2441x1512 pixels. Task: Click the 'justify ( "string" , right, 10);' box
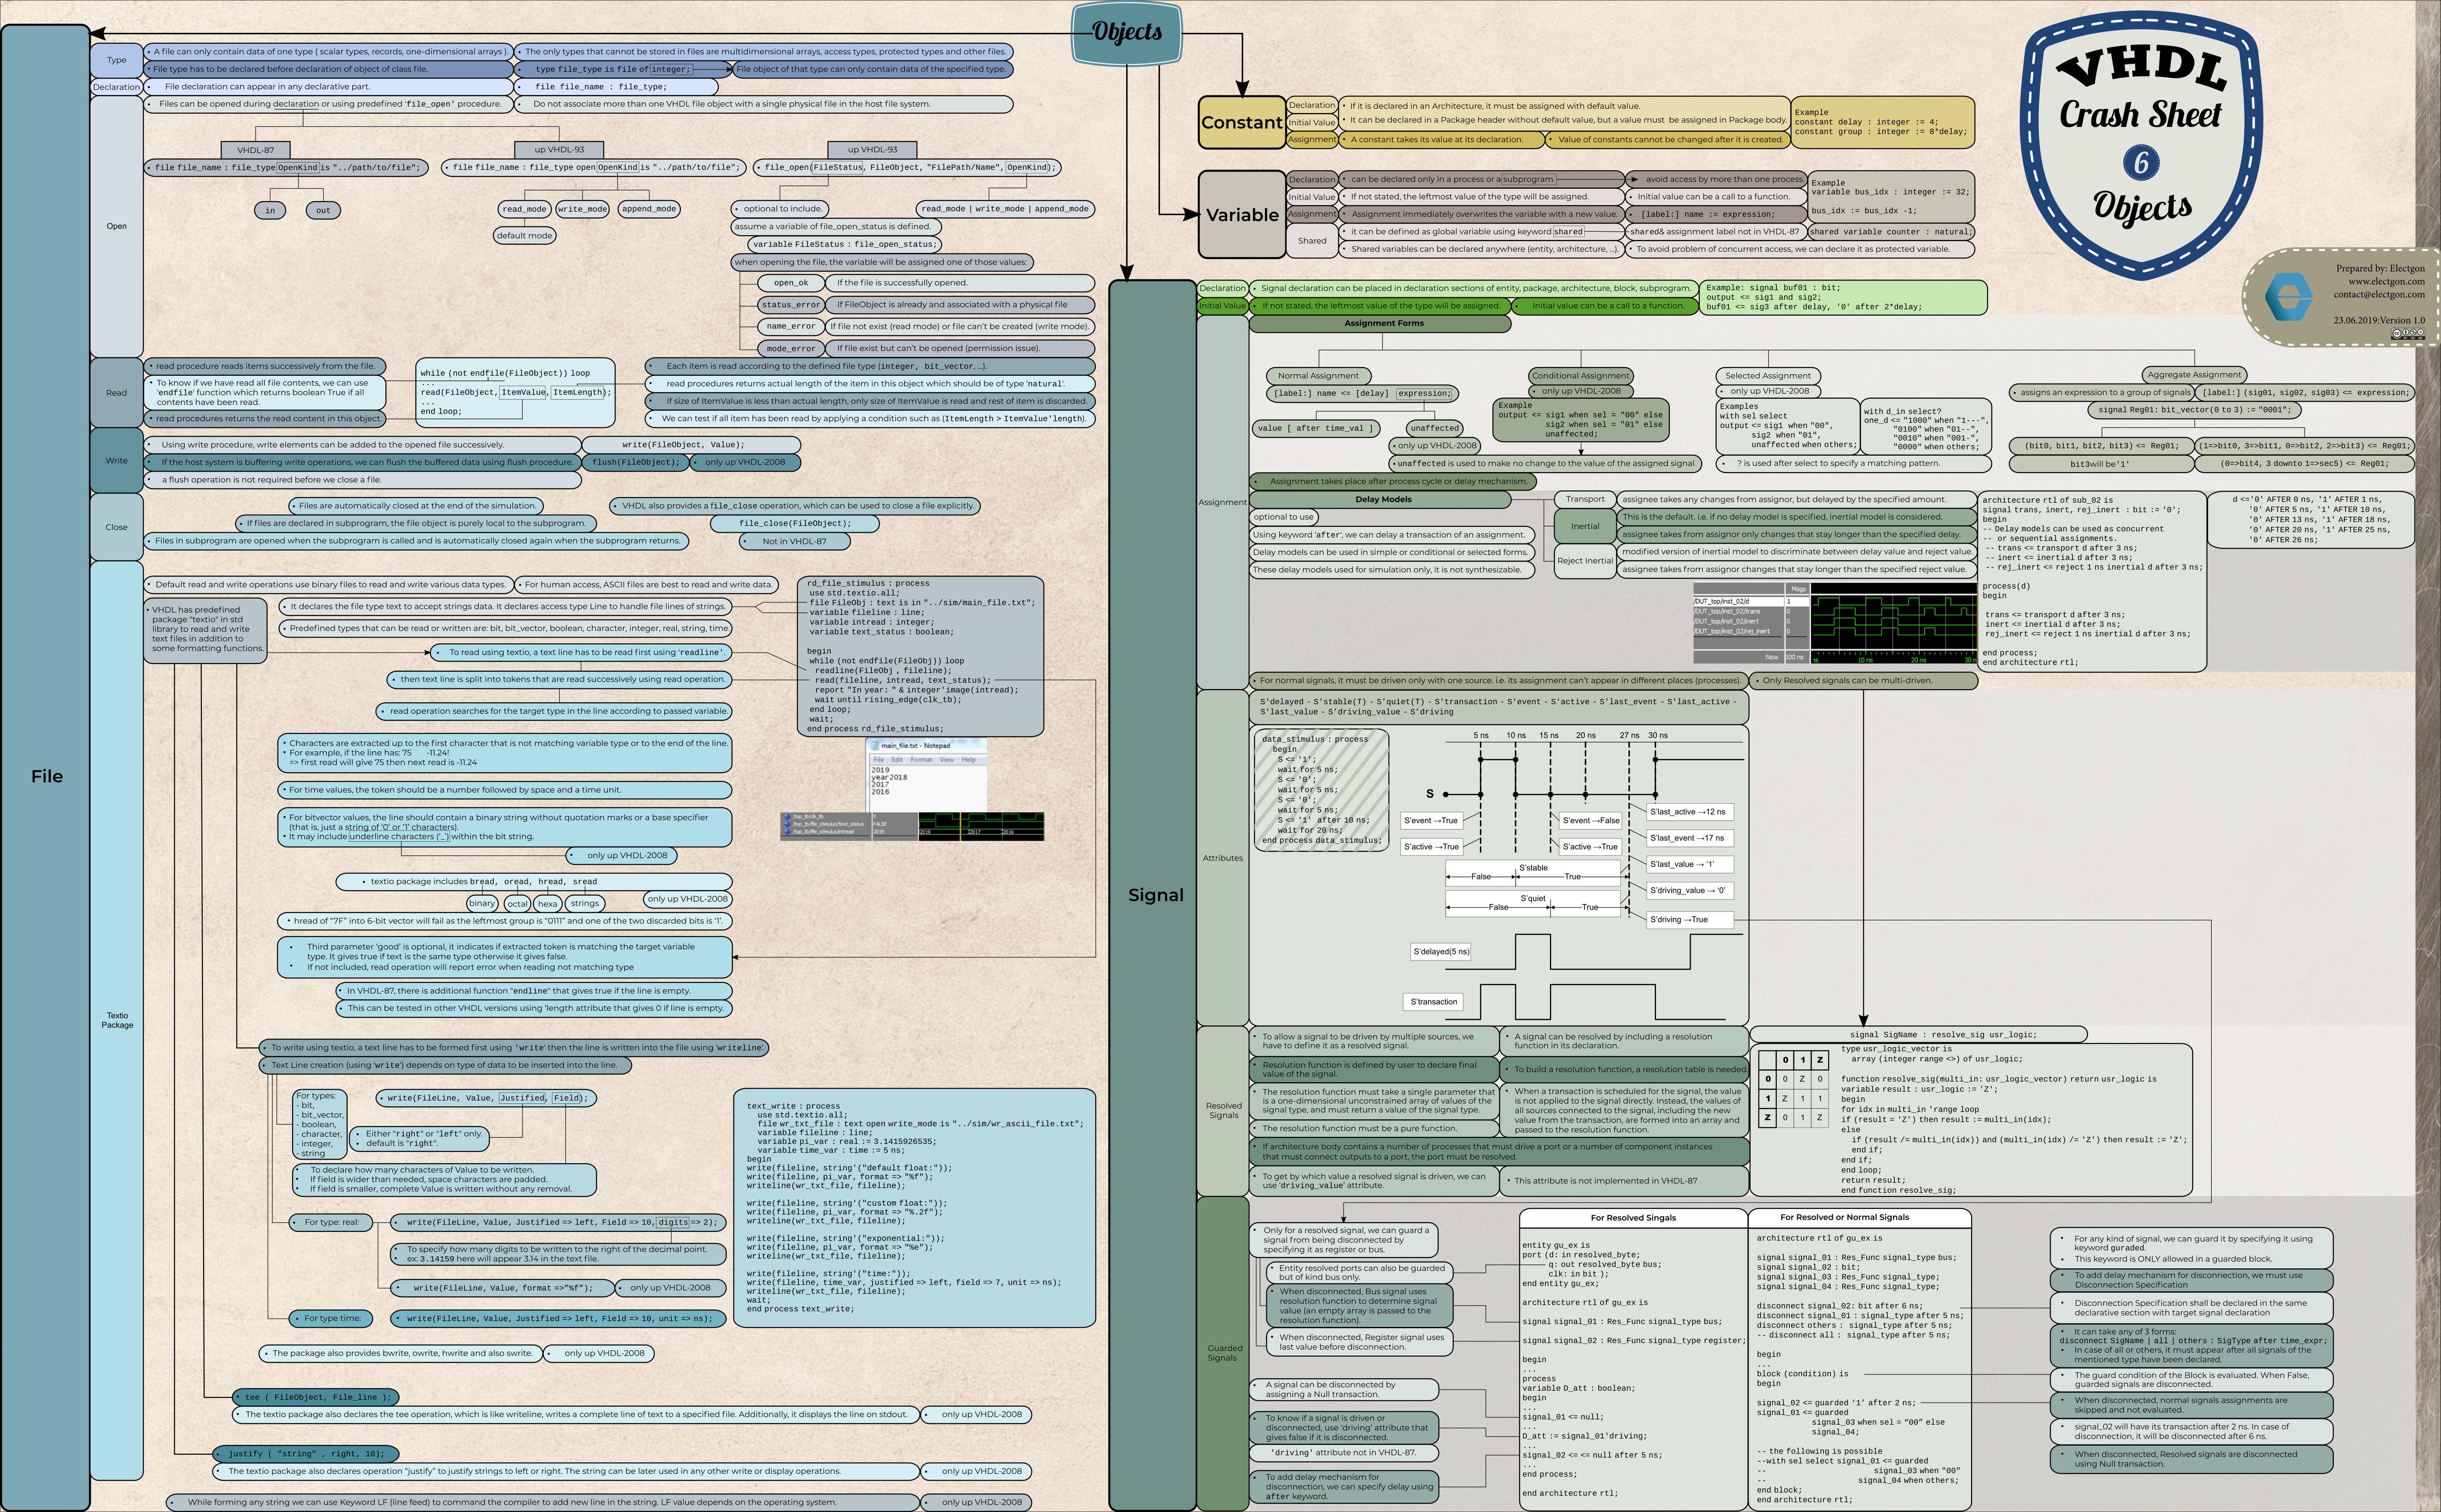click(x=306, y=1454)
